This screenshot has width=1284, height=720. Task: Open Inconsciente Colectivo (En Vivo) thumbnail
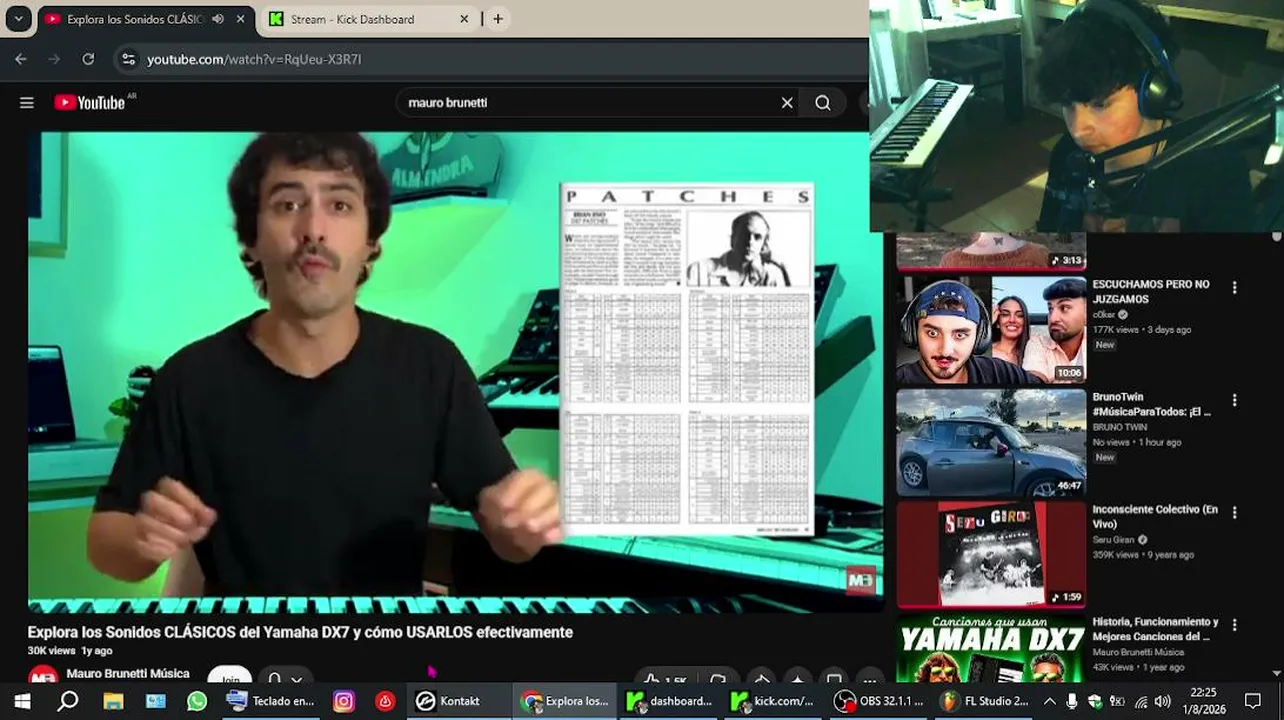[x=991, y=554]
